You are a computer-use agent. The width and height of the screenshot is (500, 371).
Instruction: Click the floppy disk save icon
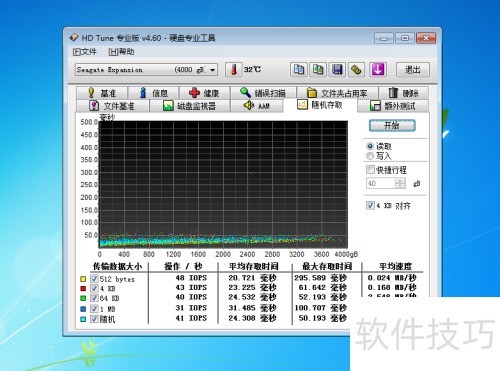click(x=337, y=70)
